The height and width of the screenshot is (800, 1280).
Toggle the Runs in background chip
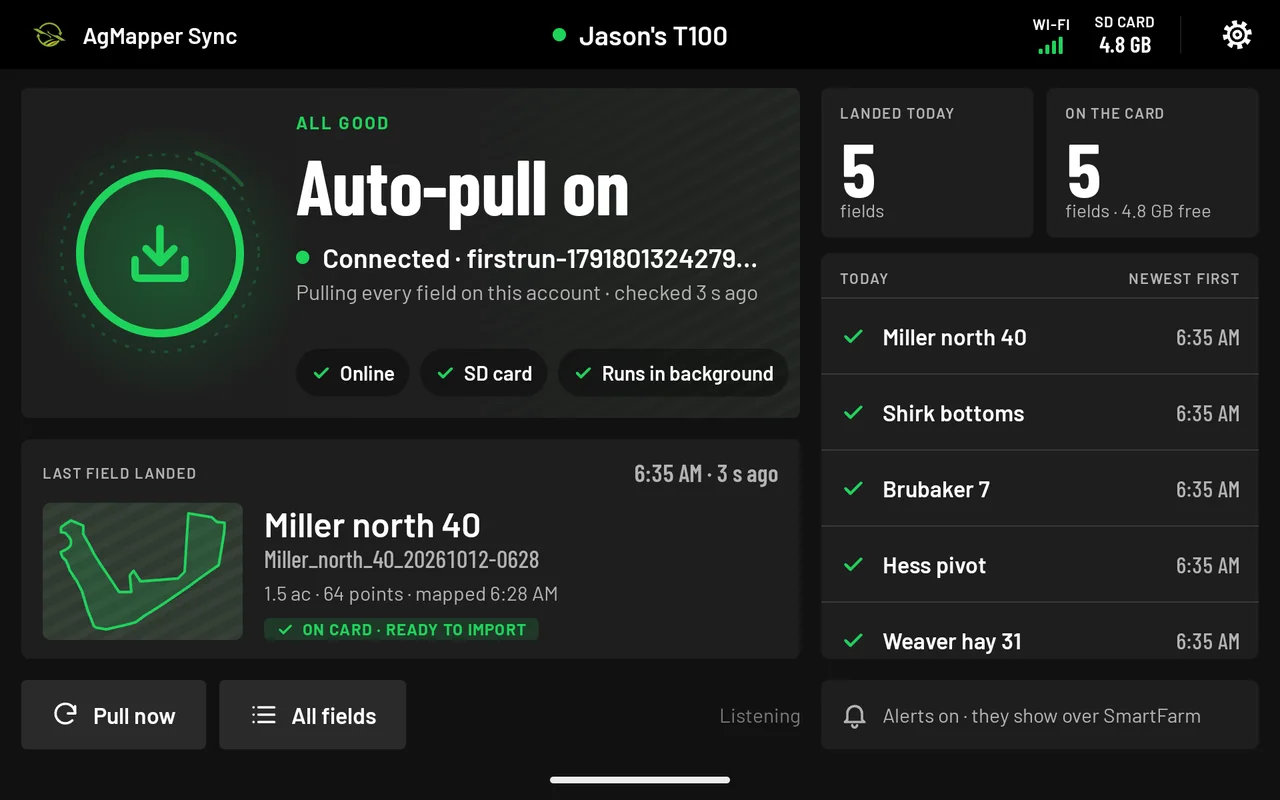673,373
